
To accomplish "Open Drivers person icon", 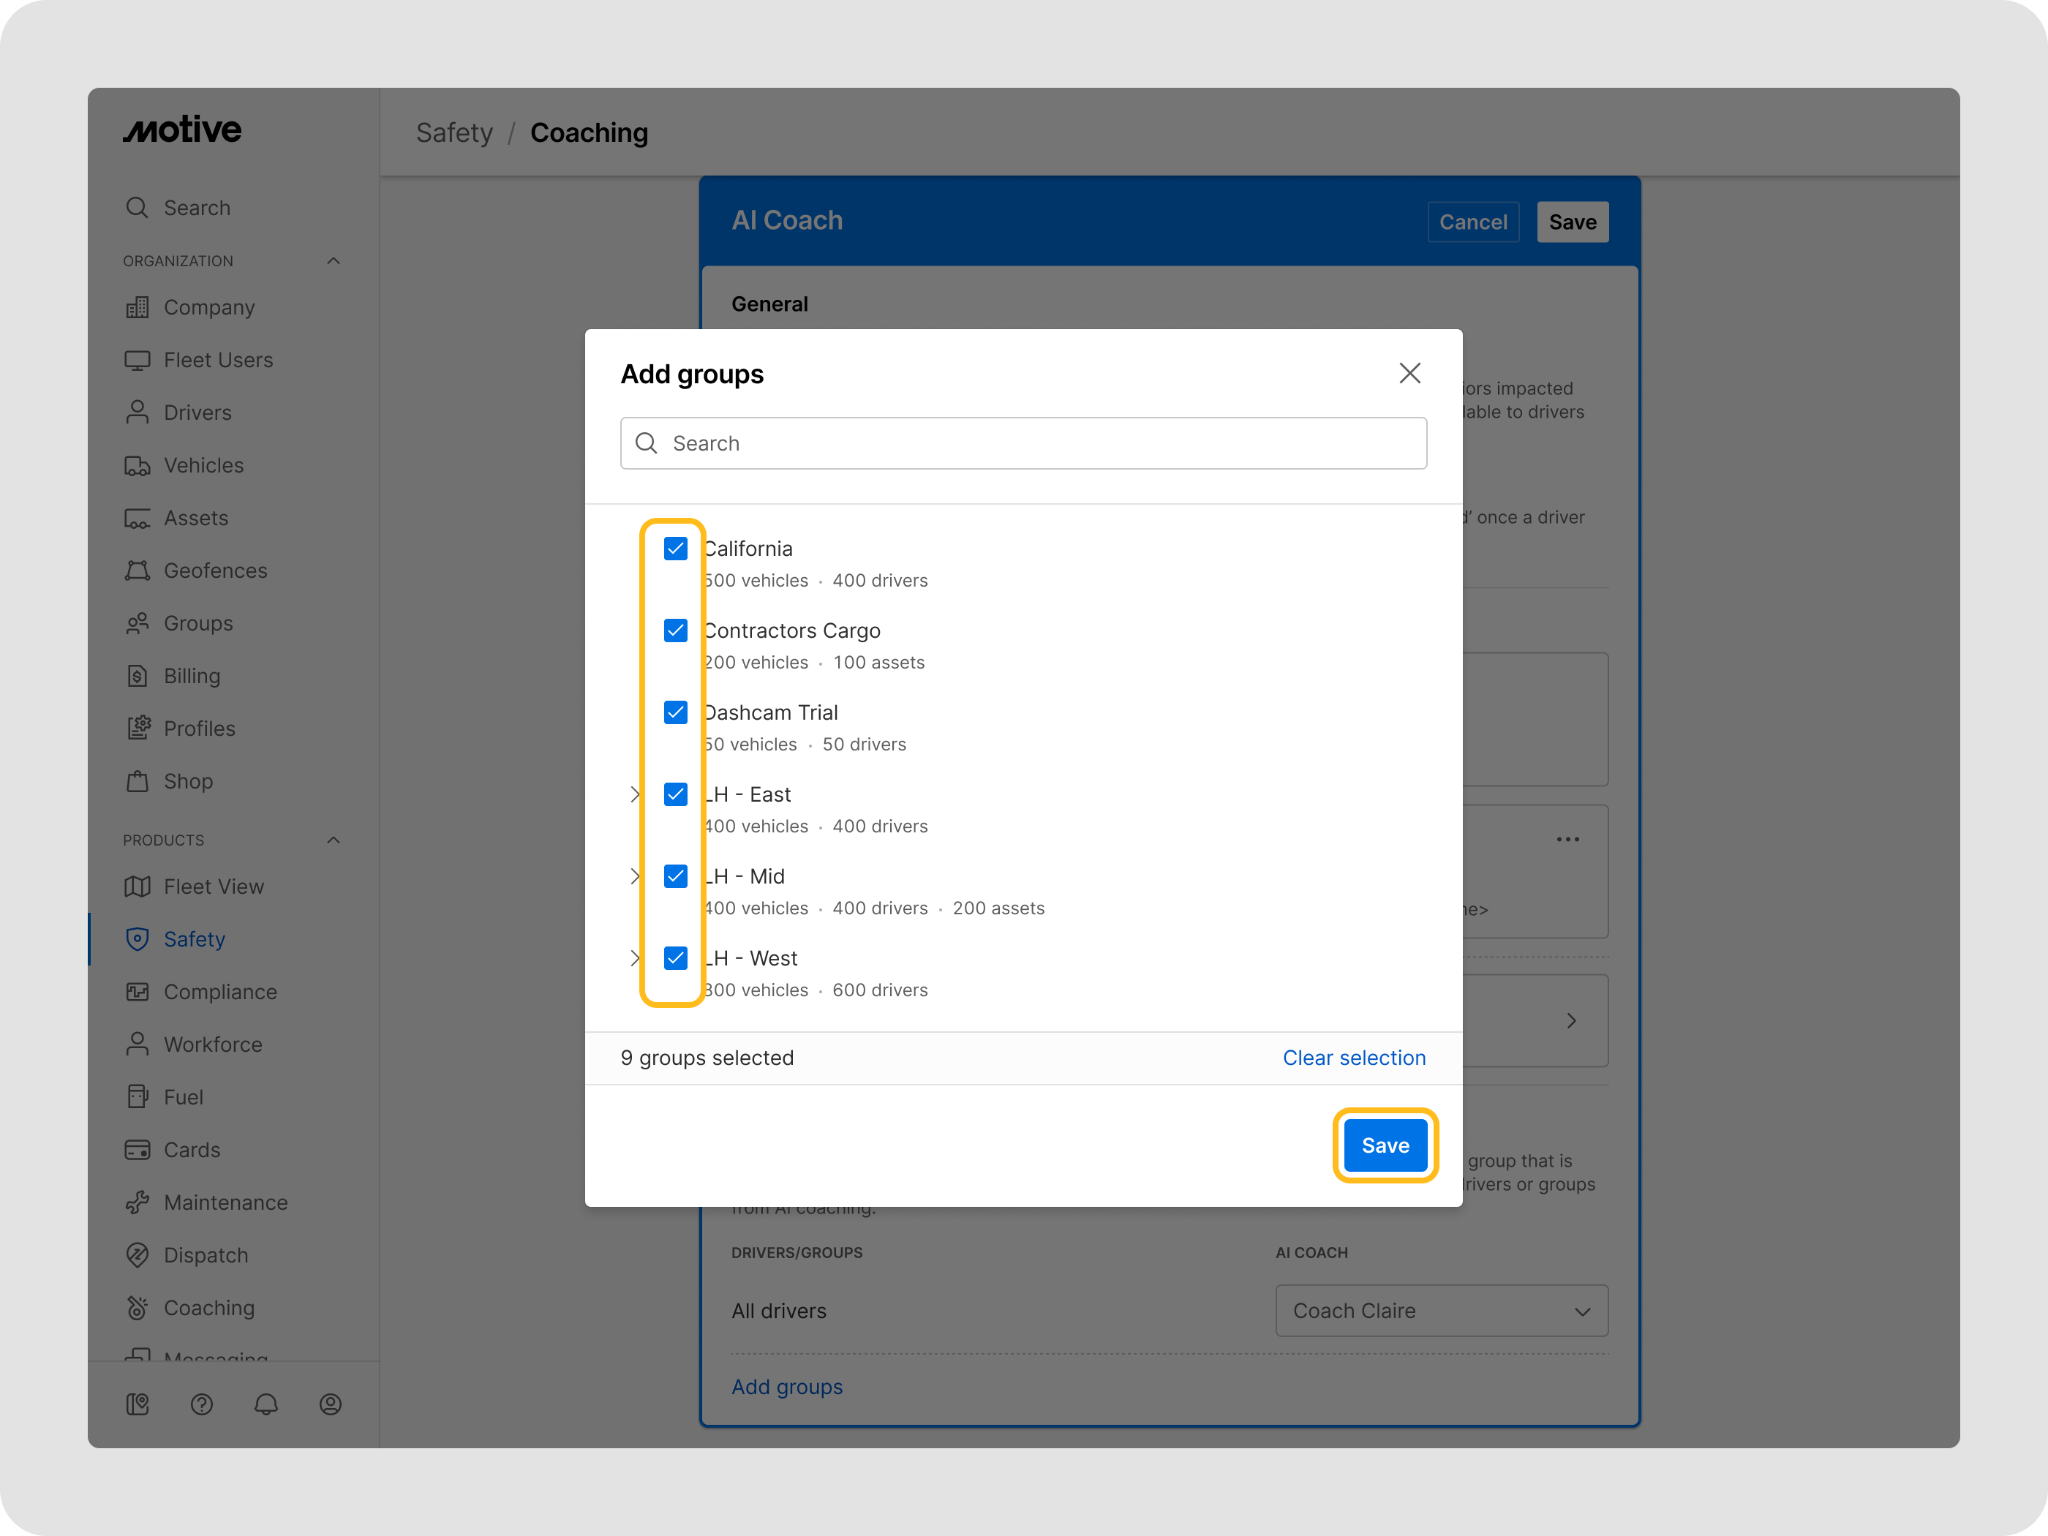I will (137, 412).
